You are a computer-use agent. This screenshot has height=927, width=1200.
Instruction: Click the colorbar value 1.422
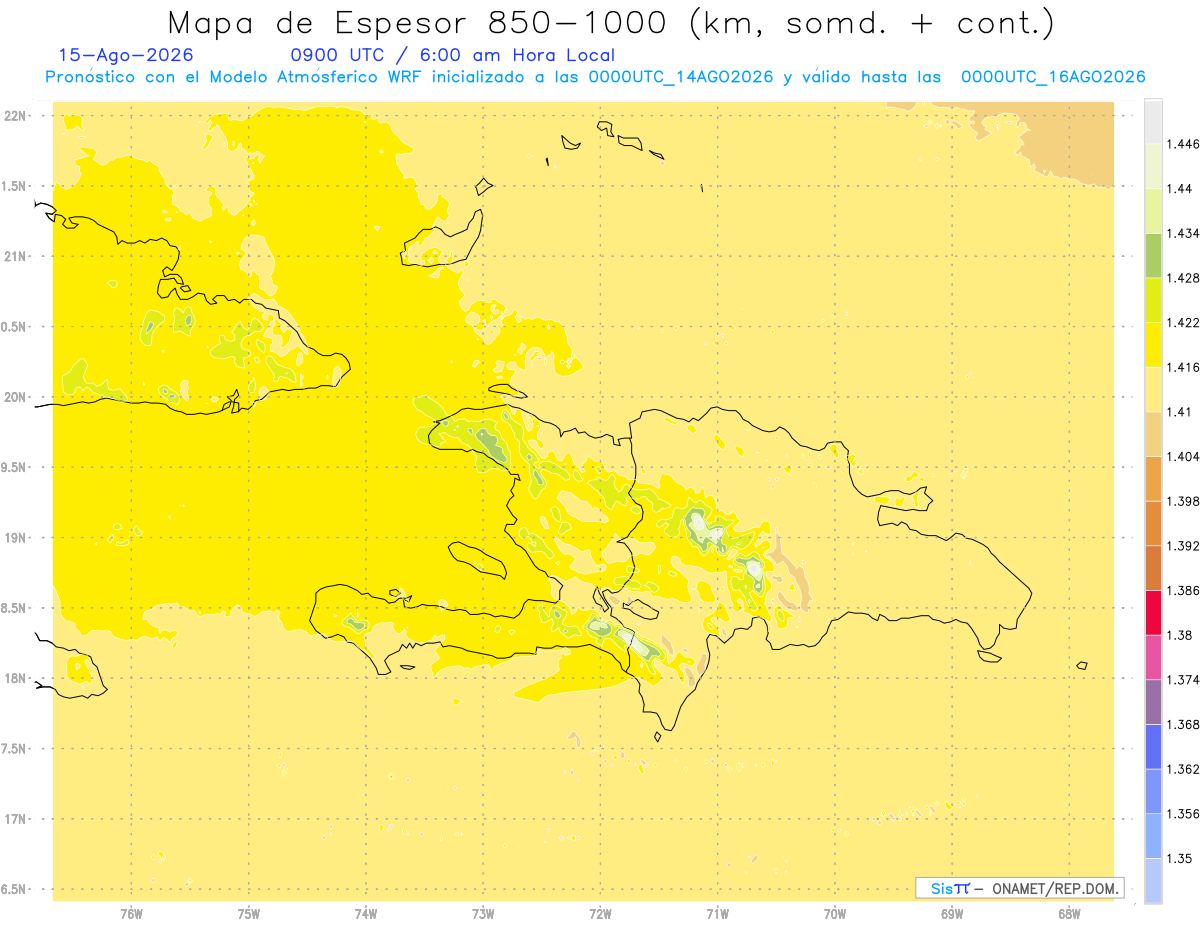(1183, 323)
